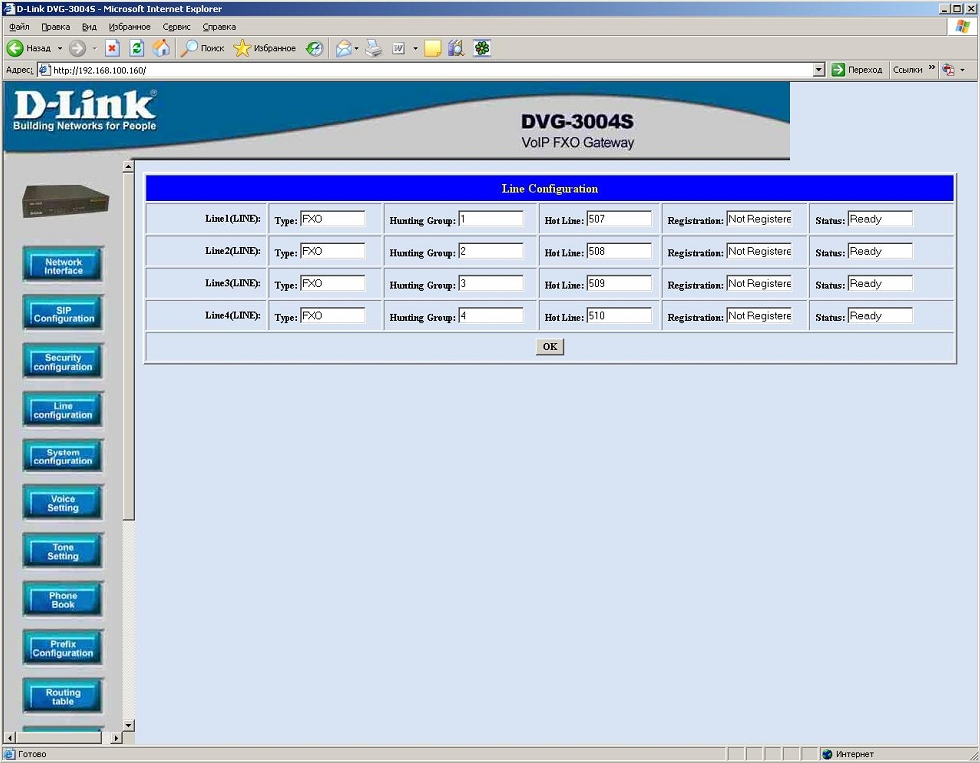Open the Mail envelope icon
Viewport: 980px width, 763px height.
pyautogui.click(x=344, y=48)
